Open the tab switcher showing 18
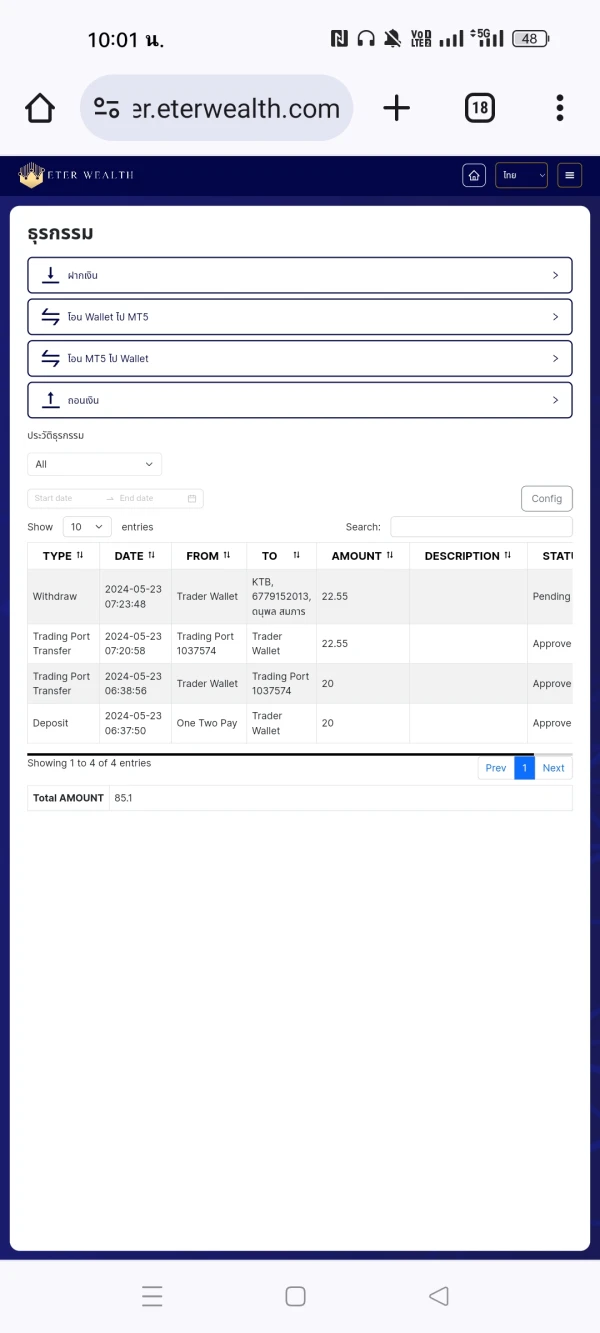Viewport: 600px width, 1333px height. click(480, 108)
